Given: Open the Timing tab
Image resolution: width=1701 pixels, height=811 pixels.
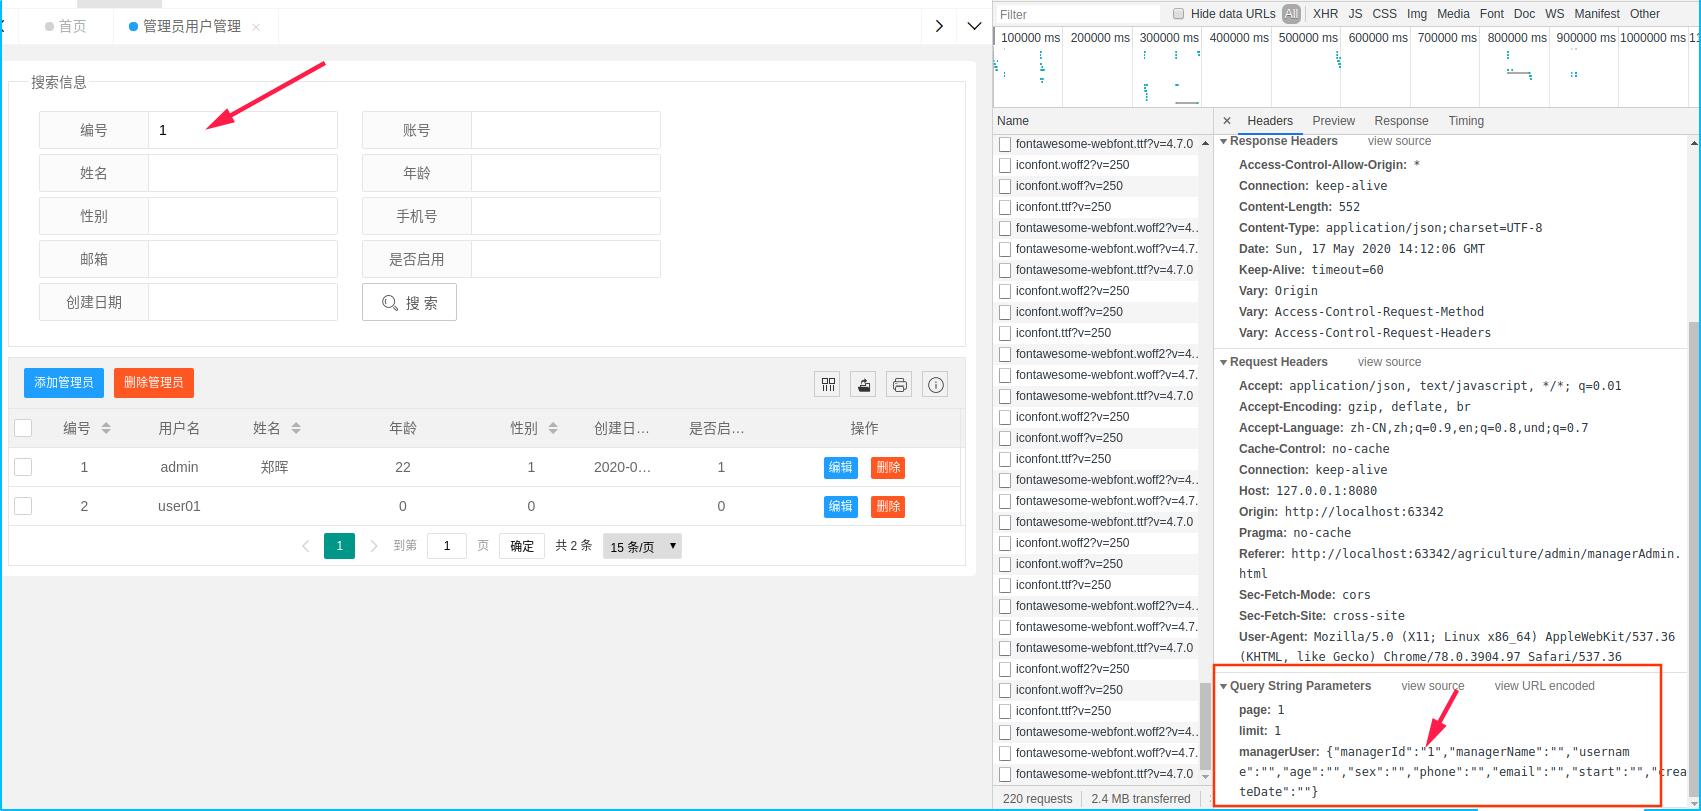Looking at the screenshot, I should [x=1466, y=121].
